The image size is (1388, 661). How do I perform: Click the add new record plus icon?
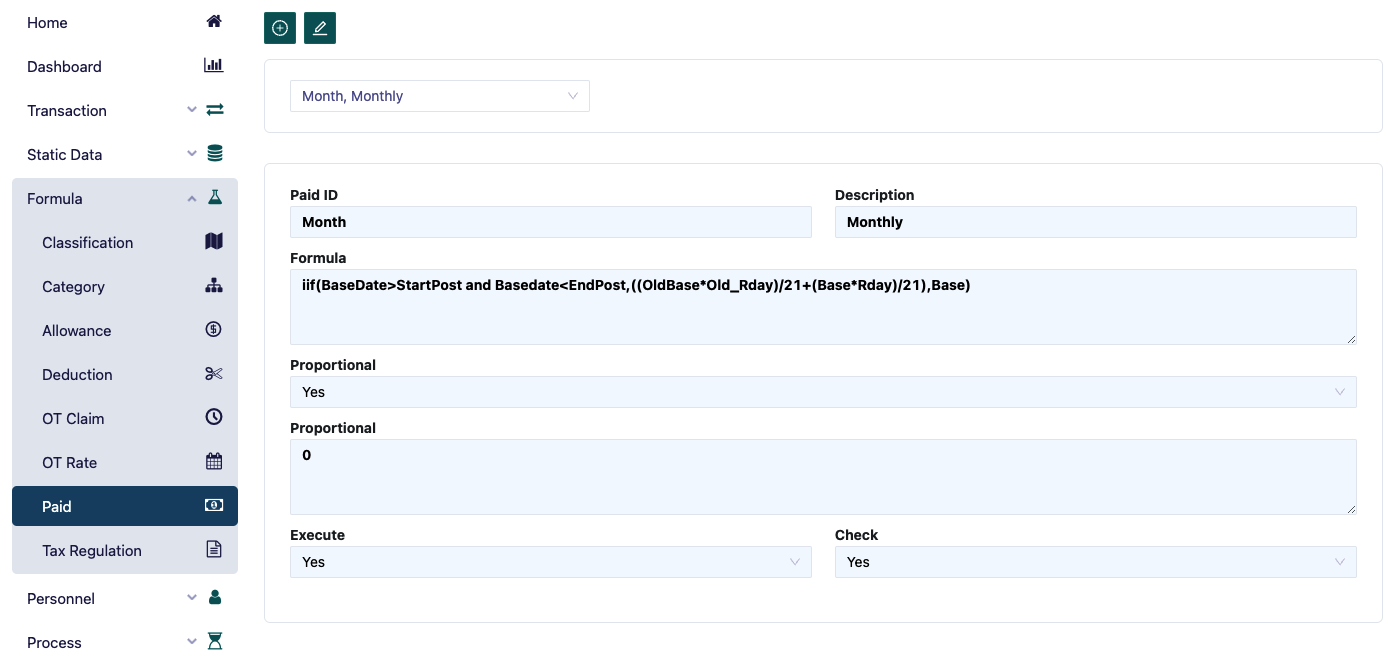pyautogui.click(x=280, y=28)
